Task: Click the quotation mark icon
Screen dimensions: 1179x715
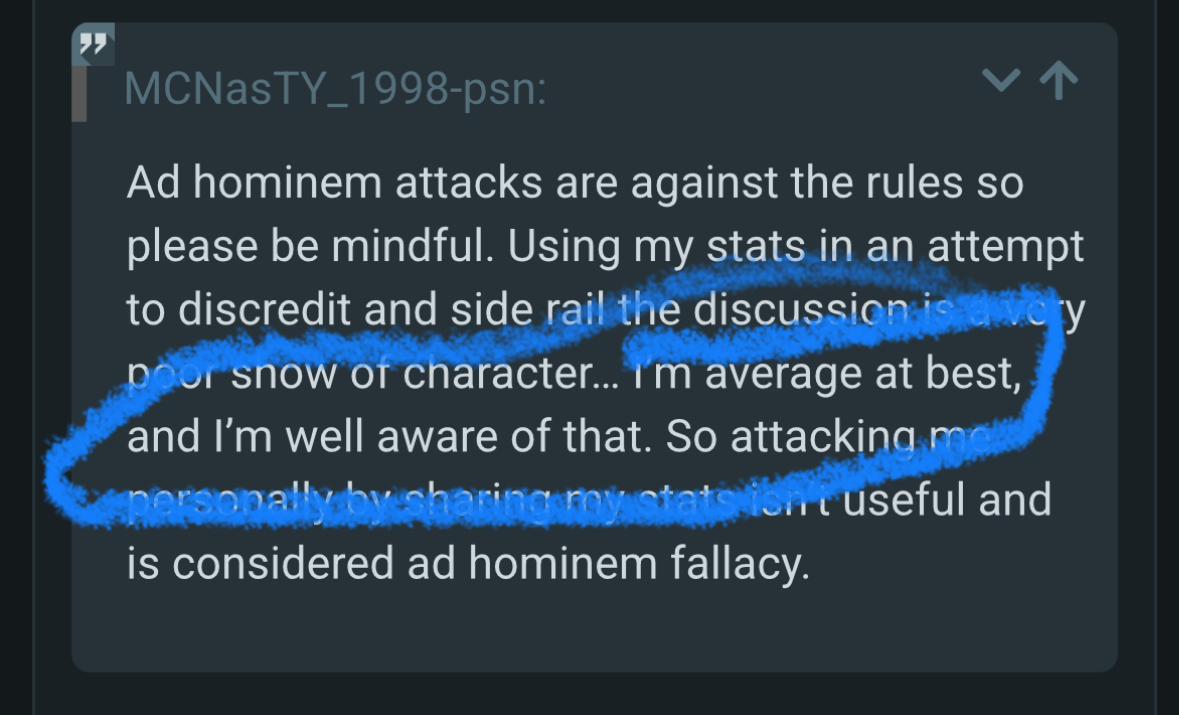Action: tap(94, 44)
